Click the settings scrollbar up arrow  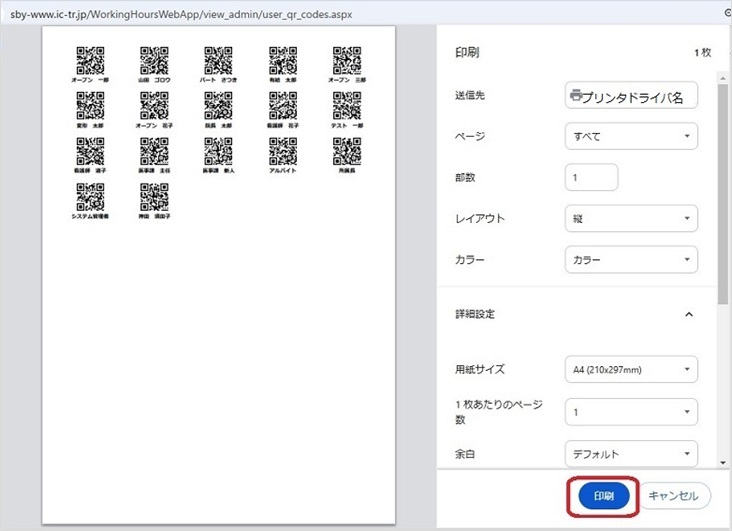723,78
